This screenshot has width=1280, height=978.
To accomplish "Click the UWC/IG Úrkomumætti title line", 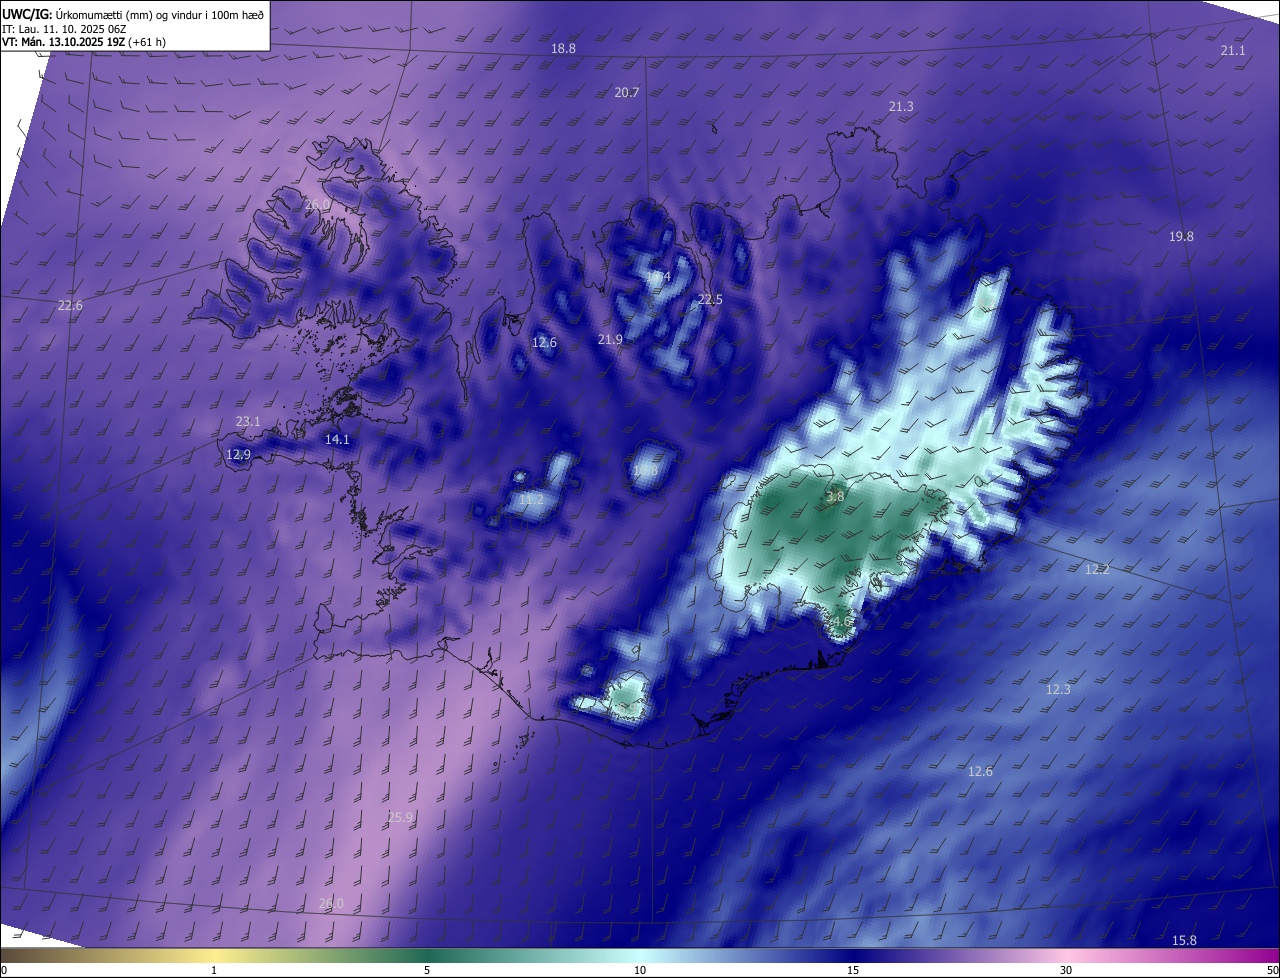I will coord(133,13).
